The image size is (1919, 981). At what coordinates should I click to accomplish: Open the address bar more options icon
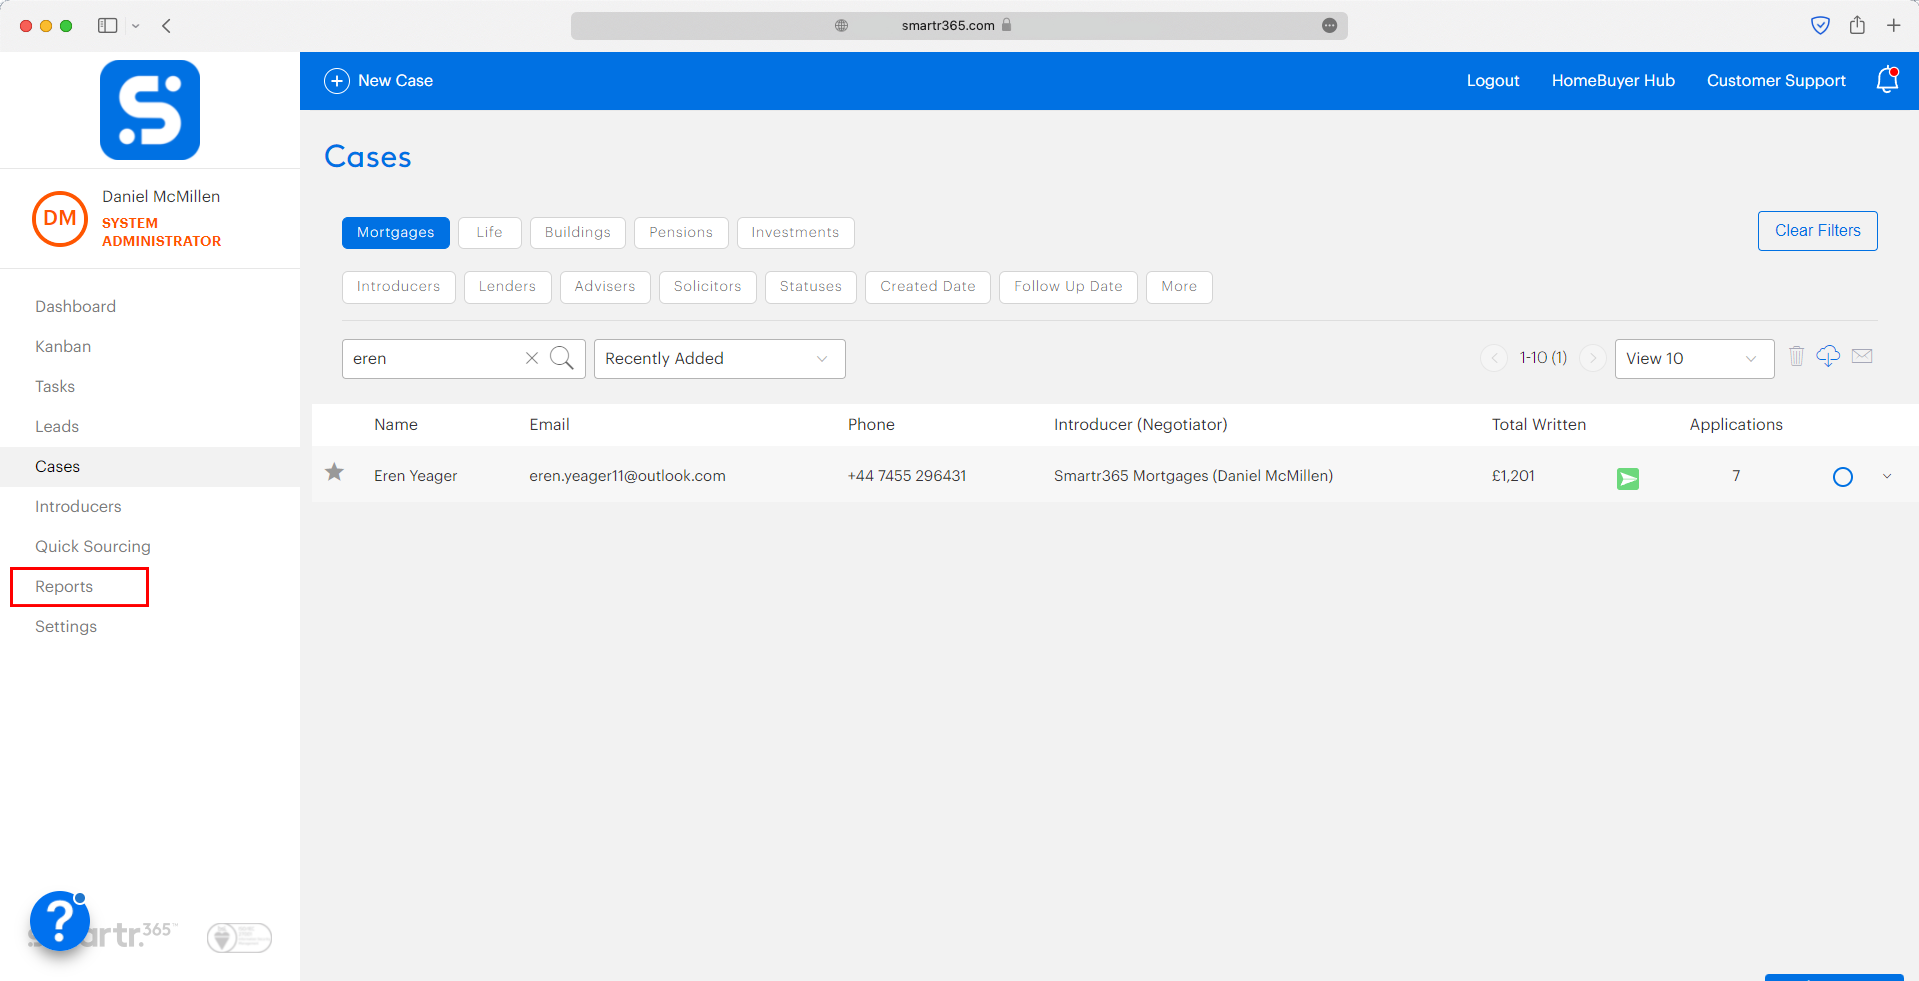pos(1329,26)
